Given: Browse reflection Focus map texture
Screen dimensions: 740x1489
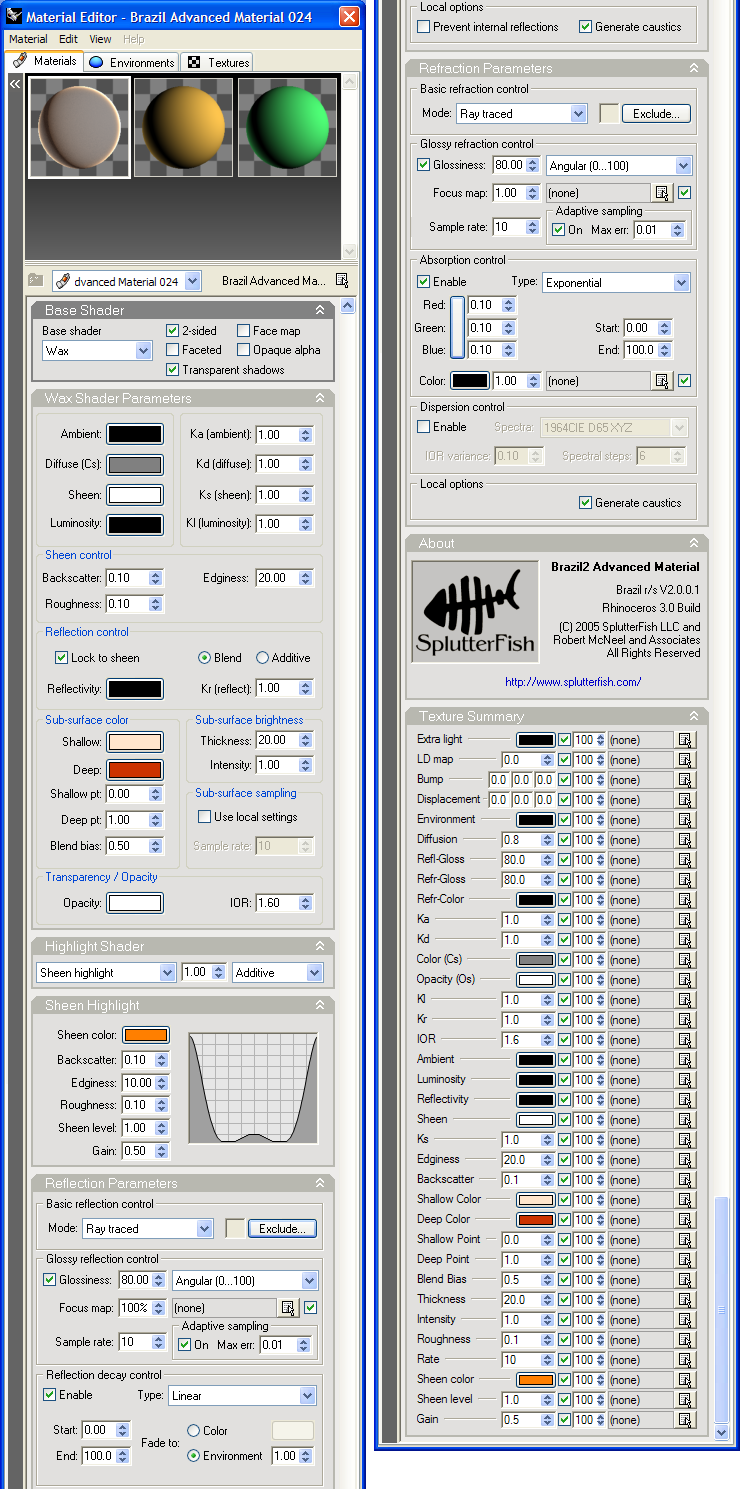Looking at the screenshot, I should coord(288,1308).
